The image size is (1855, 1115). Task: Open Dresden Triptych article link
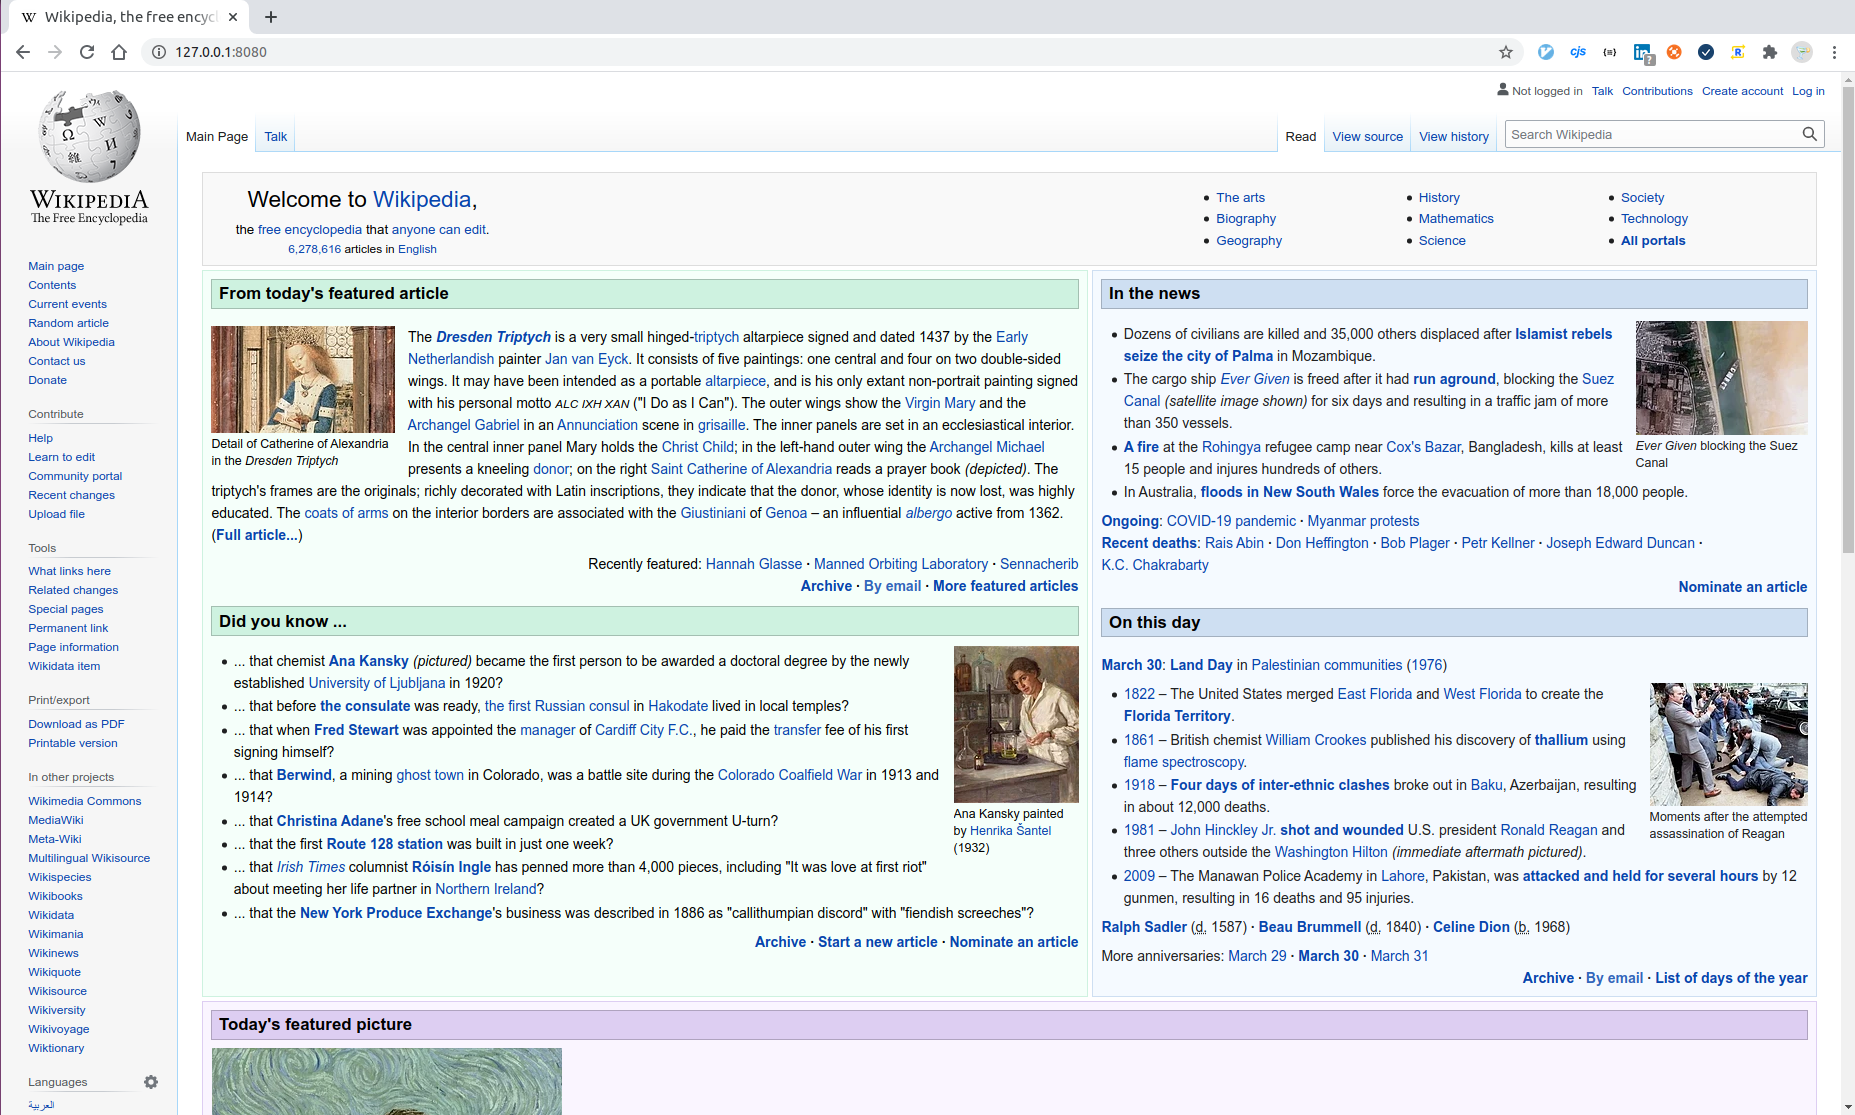(x=493, y=337)
